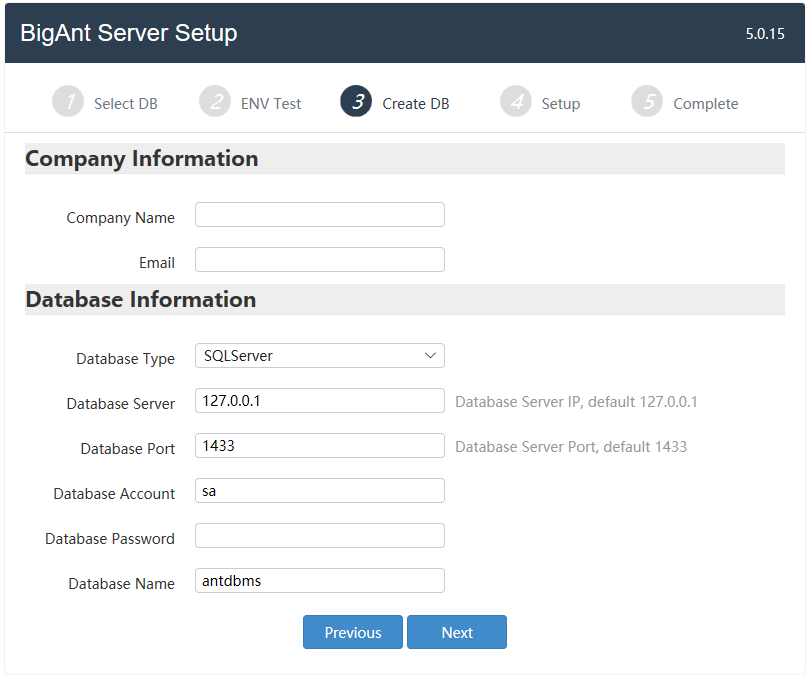Click the step 3 circle icon

356,101
